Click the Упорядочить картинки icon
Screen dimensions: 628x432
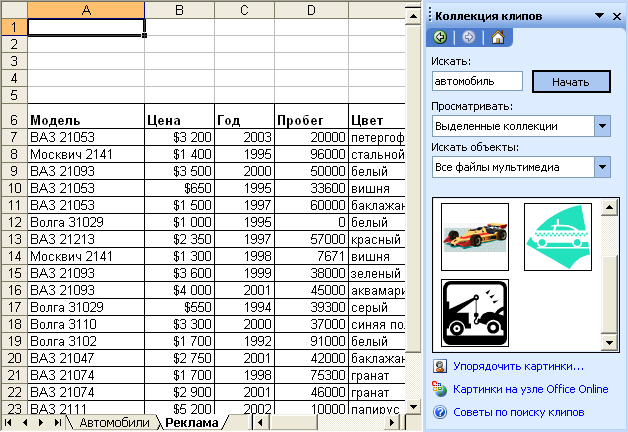tap(440, 366)
